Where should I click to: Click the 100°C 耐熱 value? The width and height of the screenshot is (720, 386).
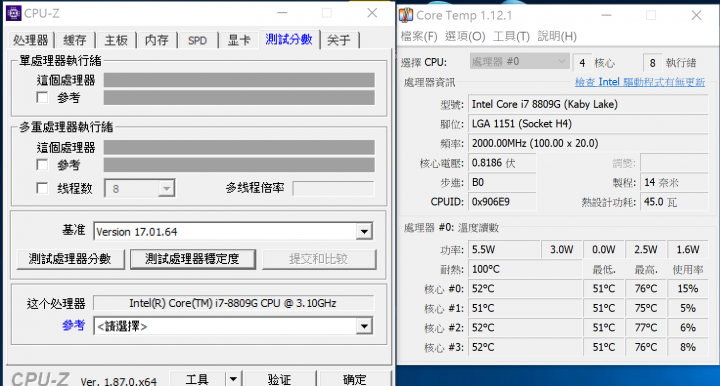(485, 269)
